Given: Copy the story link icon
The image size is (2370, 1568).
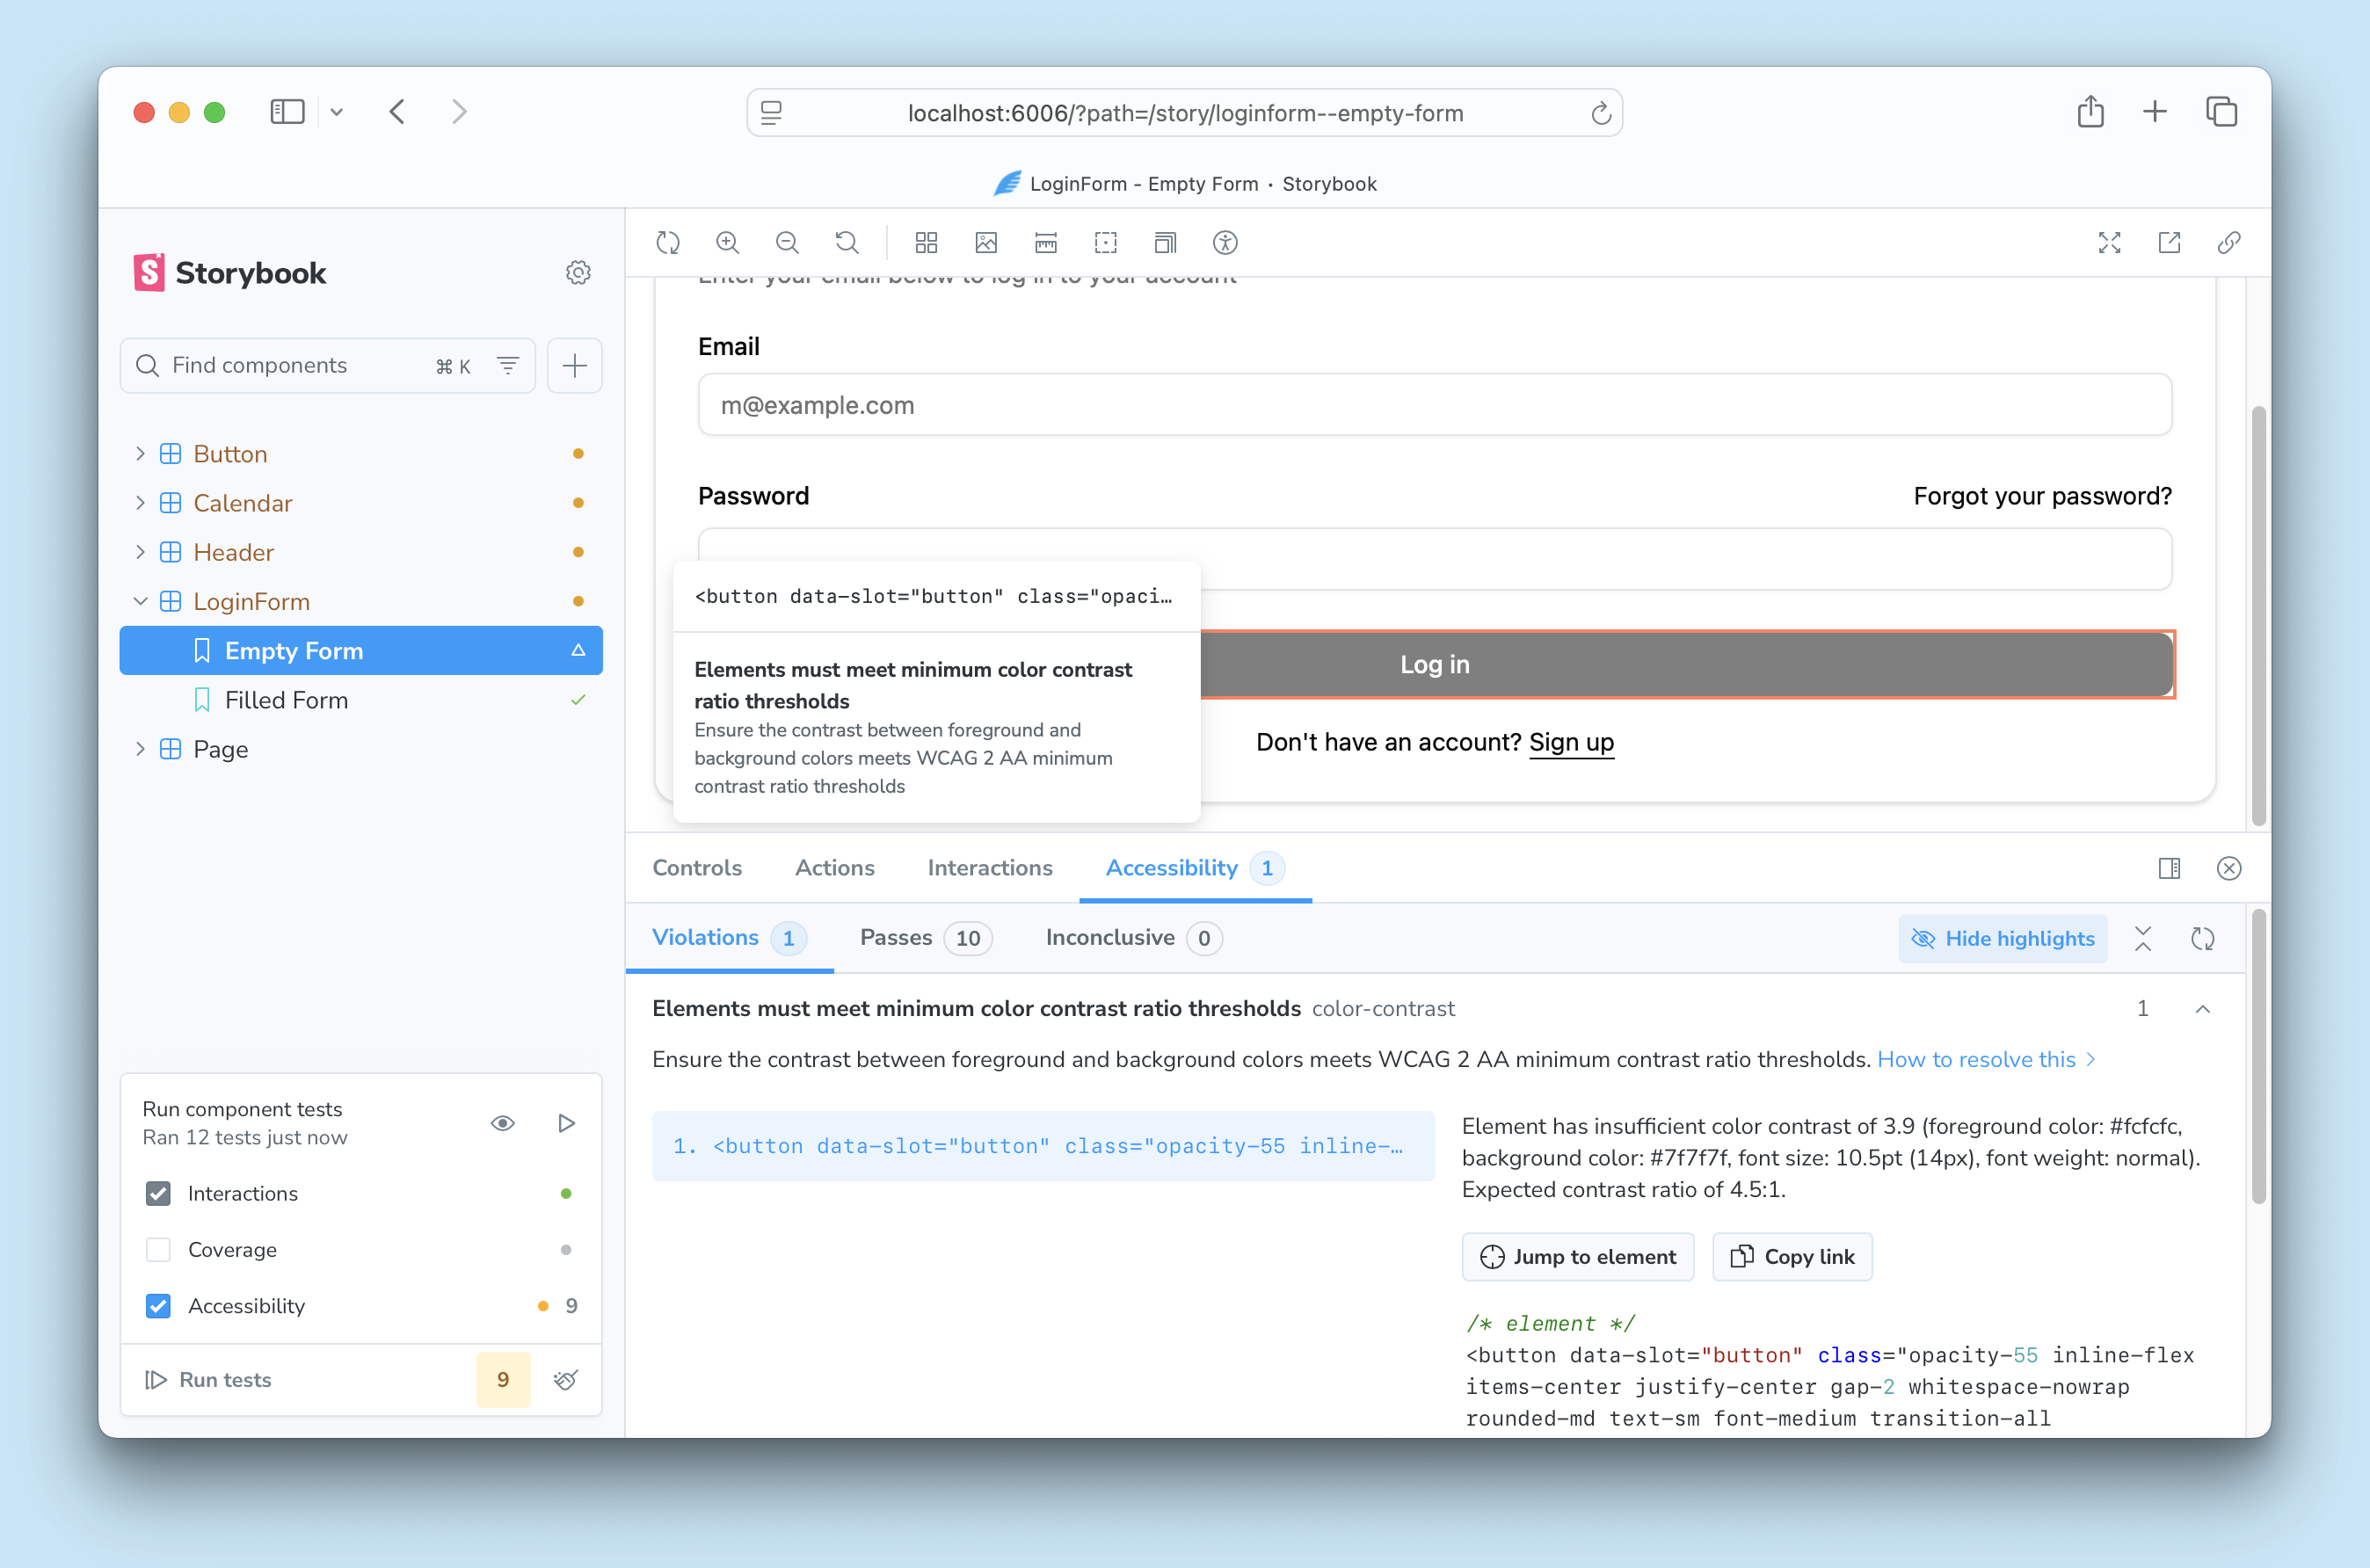Looking at the screenshot, I should coord(2228,243).
